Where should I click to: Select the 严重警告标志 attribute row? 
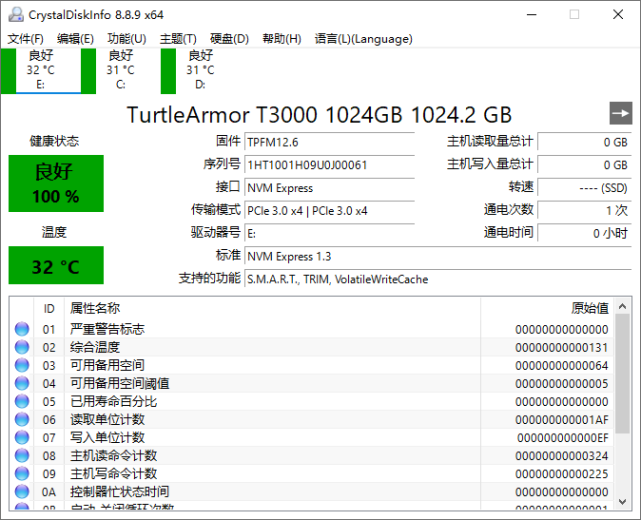[311, 329]
